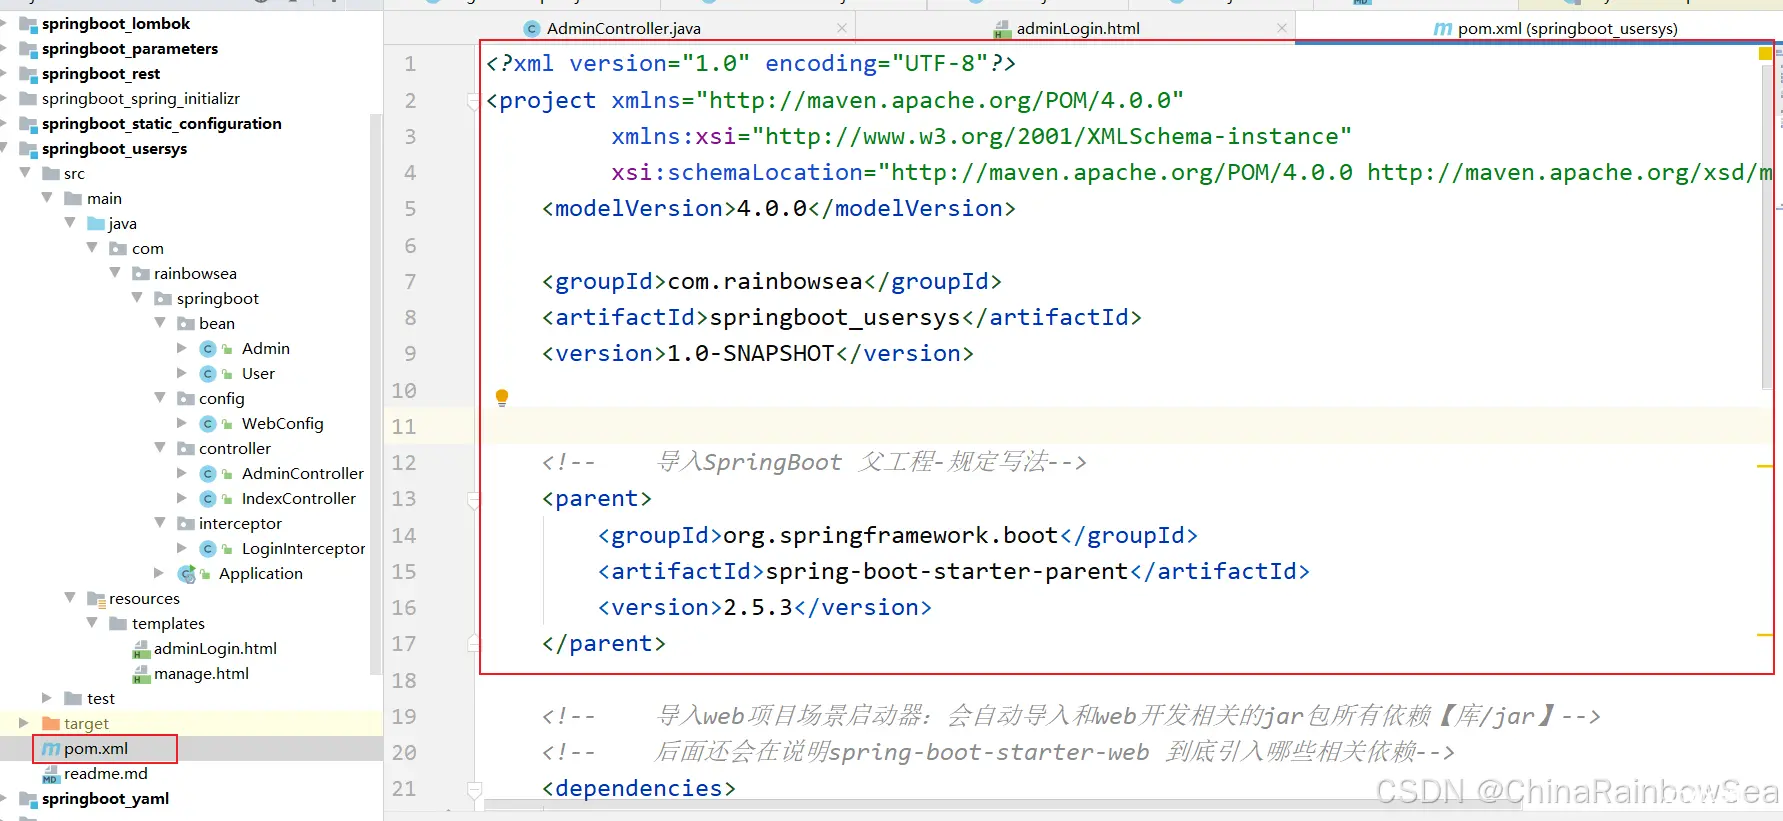
Task: Collapse the templates folder
Action: click(x=92, y=623)
